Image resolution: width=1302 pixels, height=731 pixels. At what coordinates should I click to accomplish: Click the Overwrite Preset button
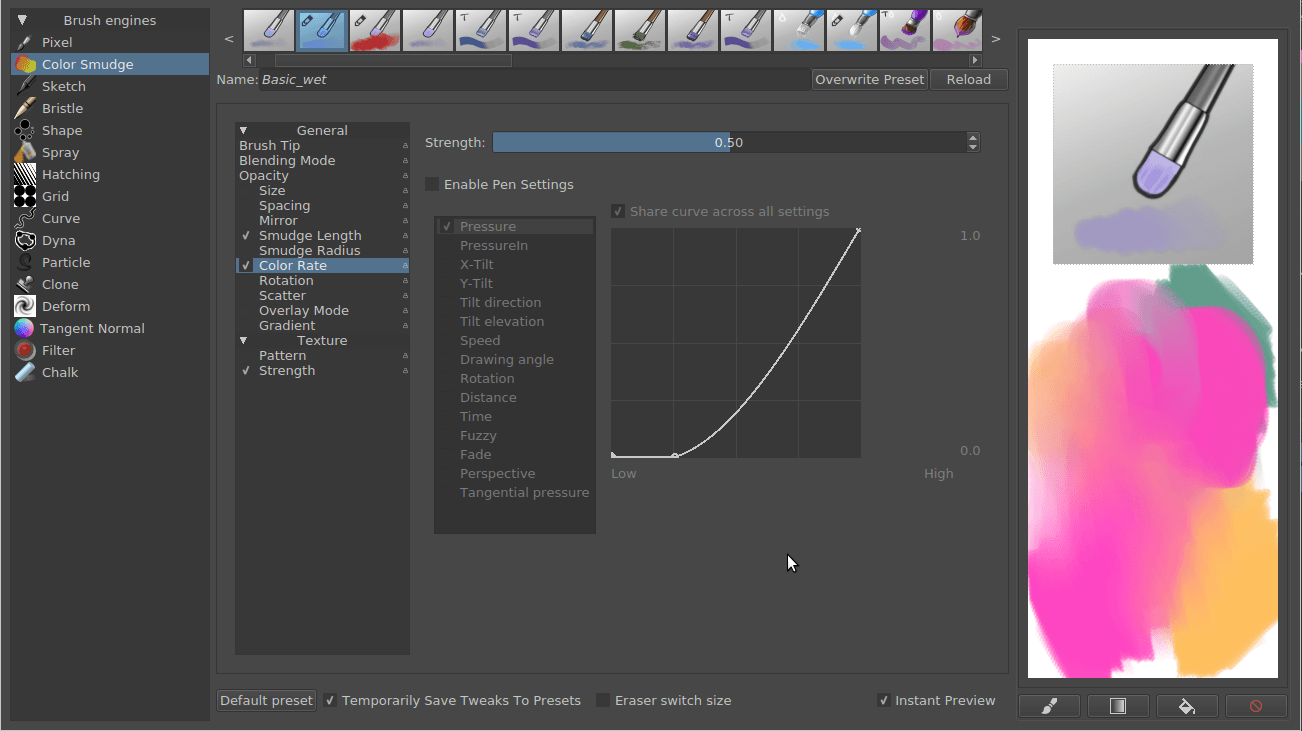pos(869,79)
